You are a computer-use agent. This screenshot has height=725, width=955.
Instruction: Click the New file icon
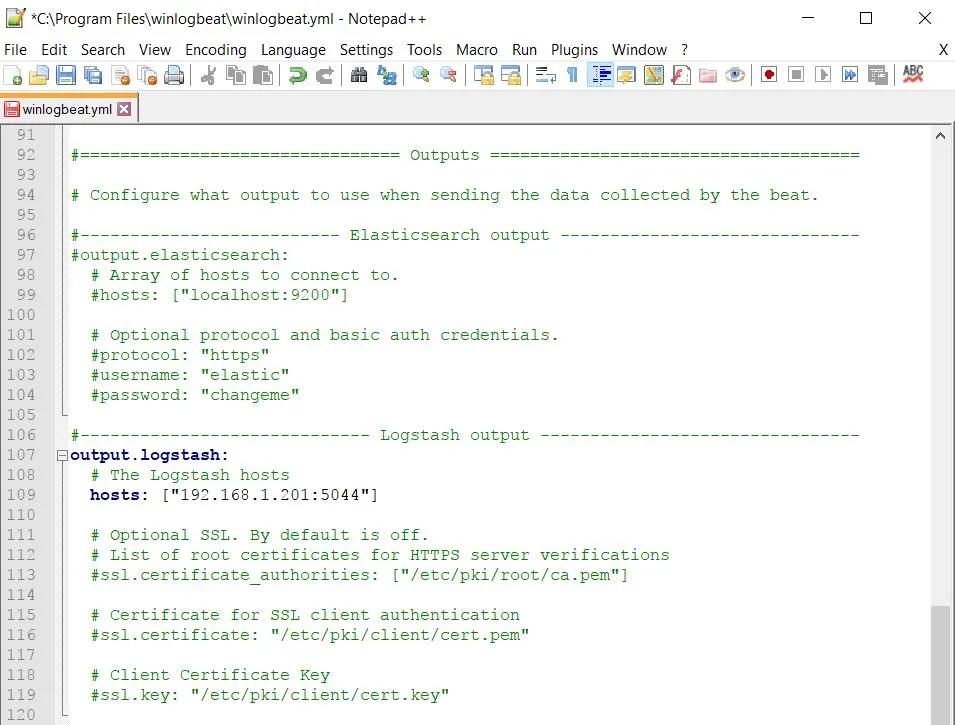point(13,75)
